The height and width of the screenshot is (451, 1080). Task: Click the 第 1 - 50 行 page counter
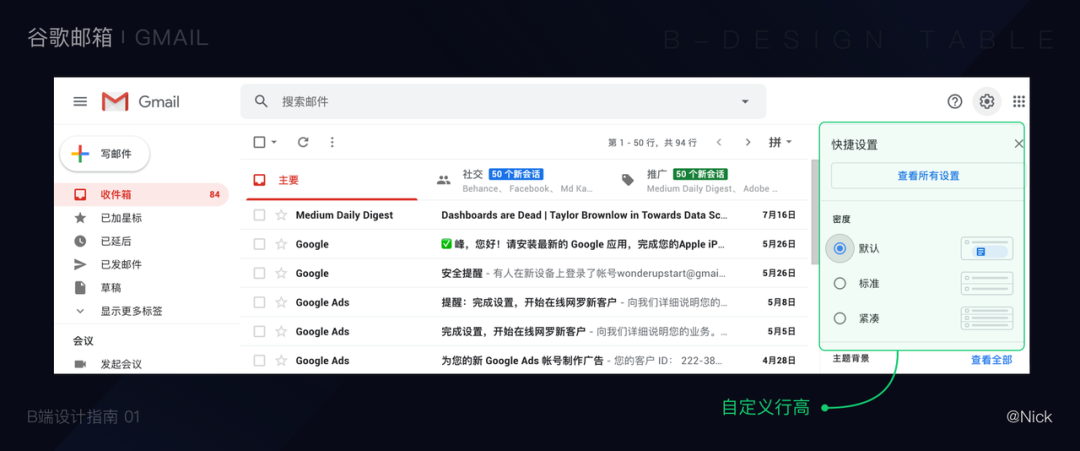[652, 143]
